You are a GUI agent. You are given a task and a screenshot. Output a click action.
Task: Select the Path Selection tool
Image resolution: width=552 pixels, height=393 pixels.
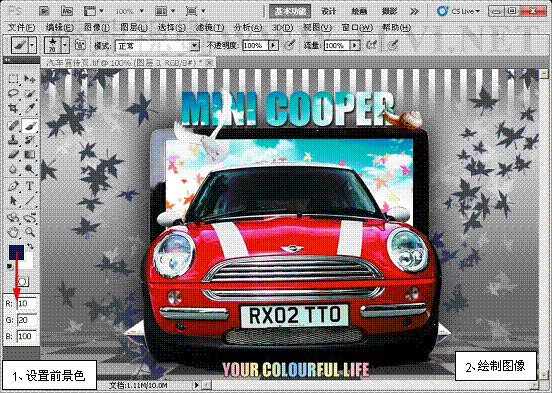pos(13,201)
